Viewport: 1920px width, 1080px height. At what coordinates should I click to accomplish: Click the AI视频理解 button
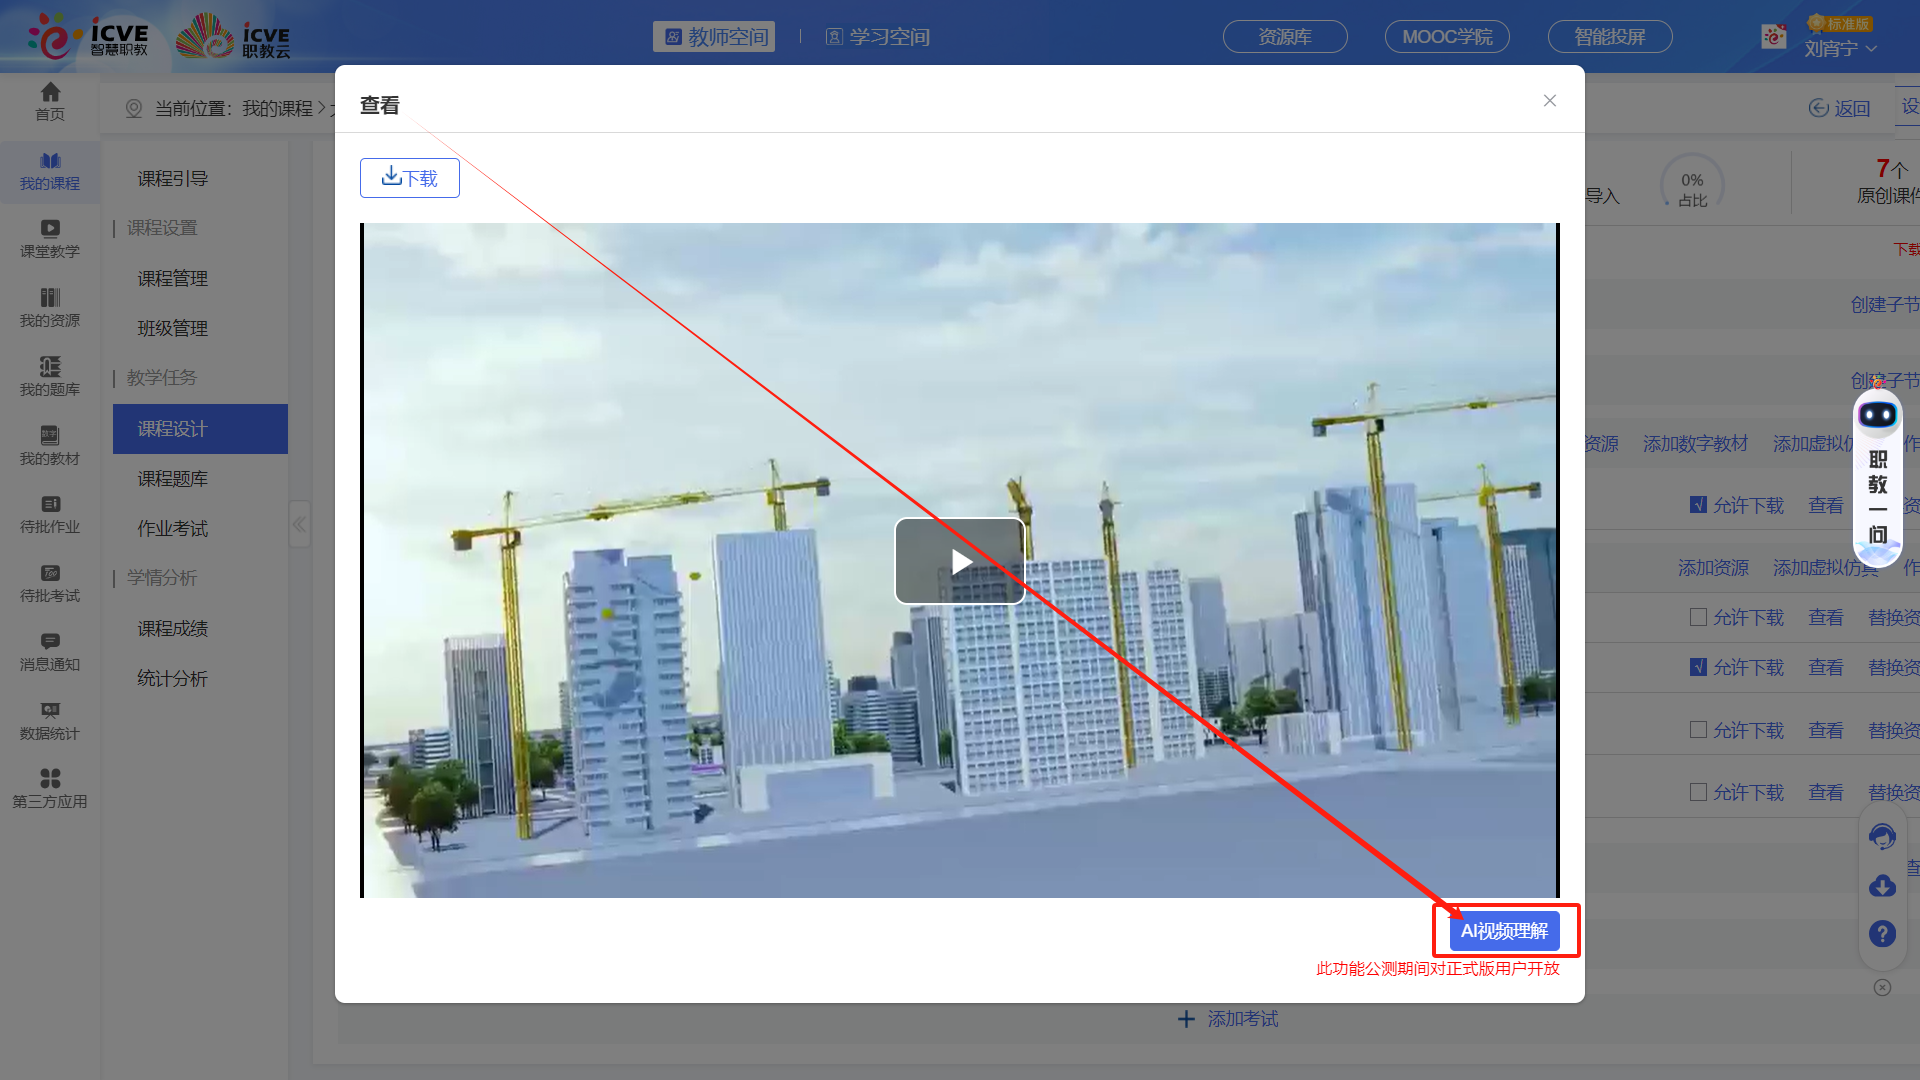[1504, 931]
